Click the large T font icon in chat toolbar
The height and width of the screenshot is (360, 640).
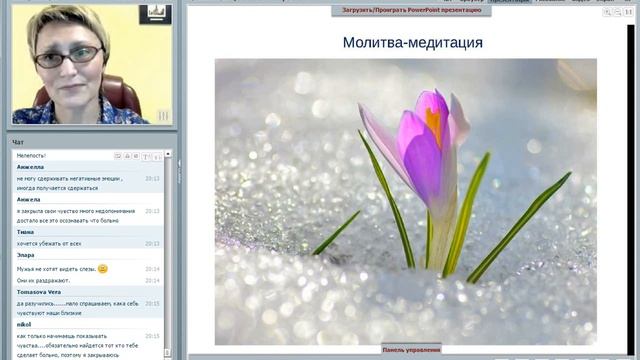[x=147, y=156]
